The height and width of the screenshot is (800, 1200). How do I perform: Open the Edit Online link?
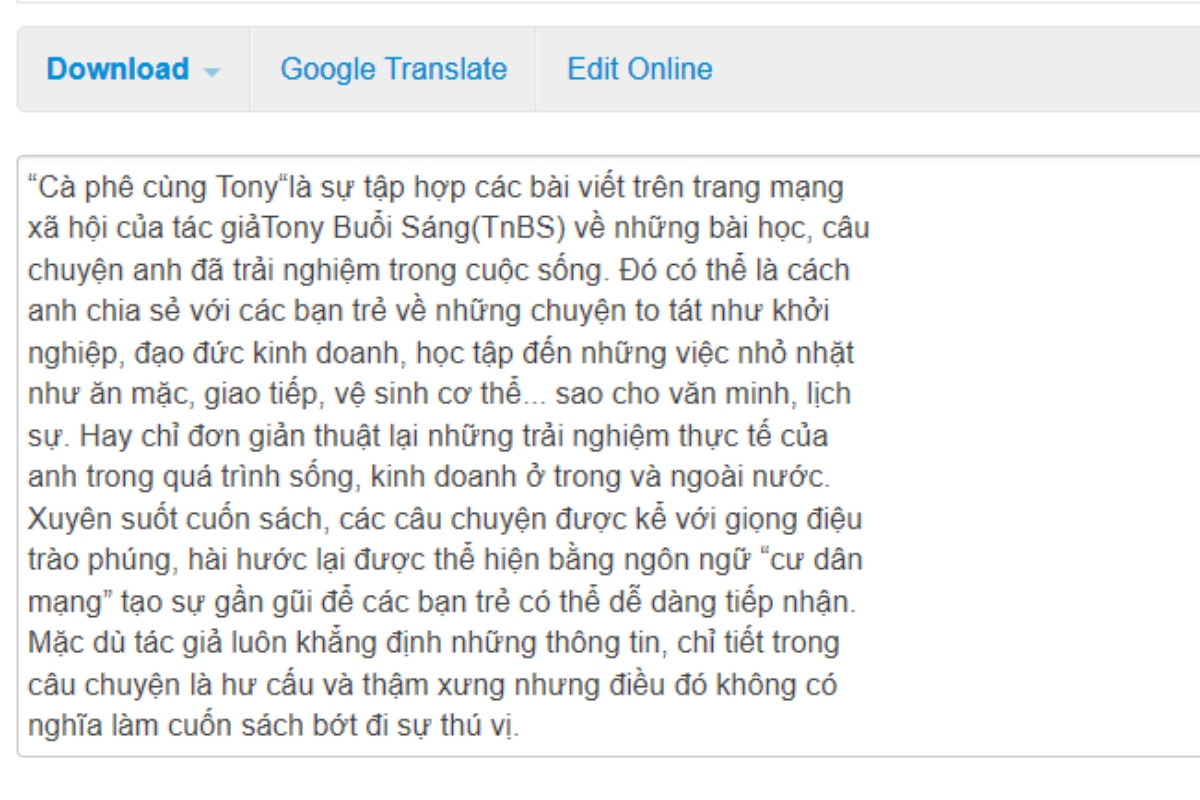click(640, 69)
